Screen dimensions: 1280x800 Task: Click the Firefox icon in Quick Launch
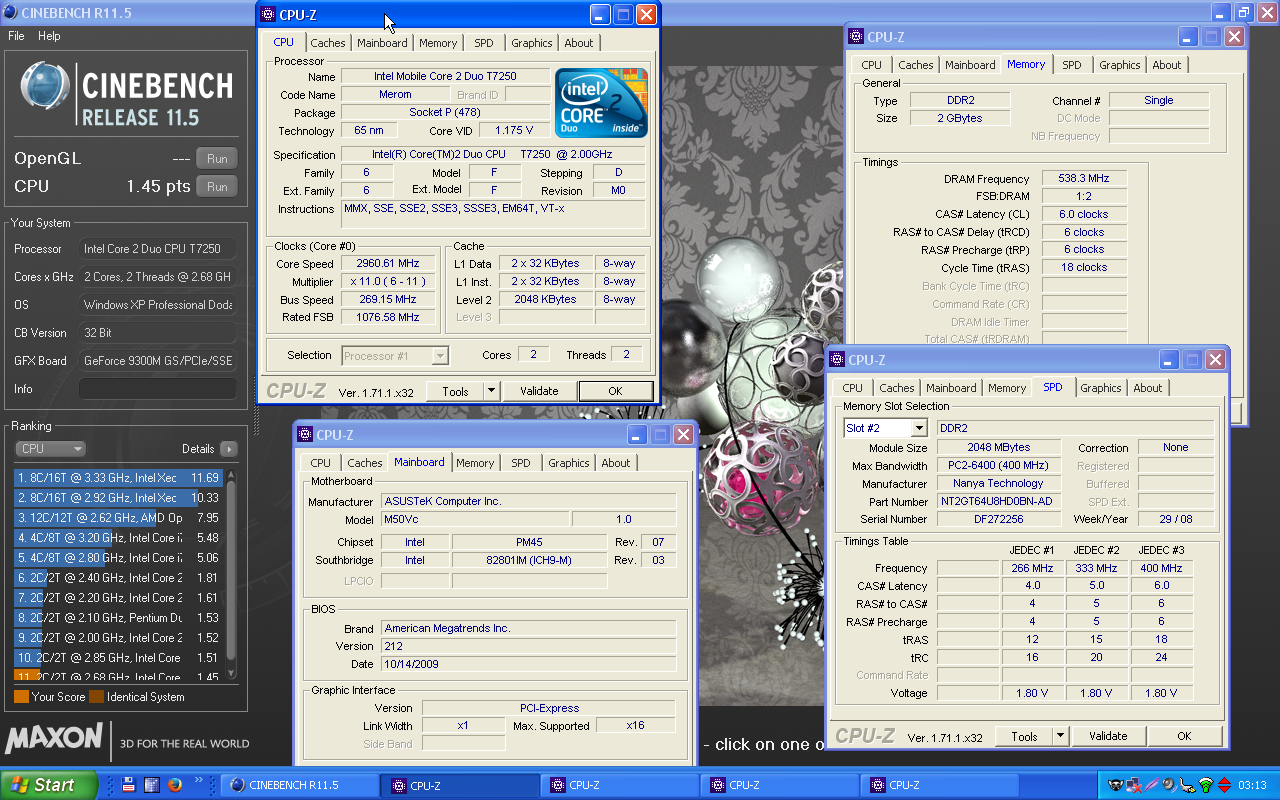[174, 785]
